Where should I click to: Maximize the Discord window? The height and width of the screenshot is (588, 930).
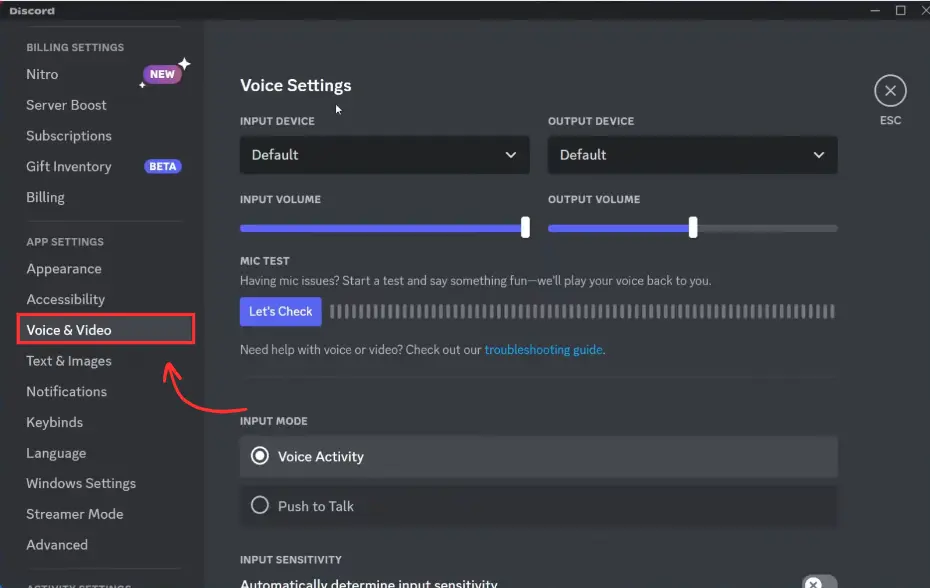[900, 10]
